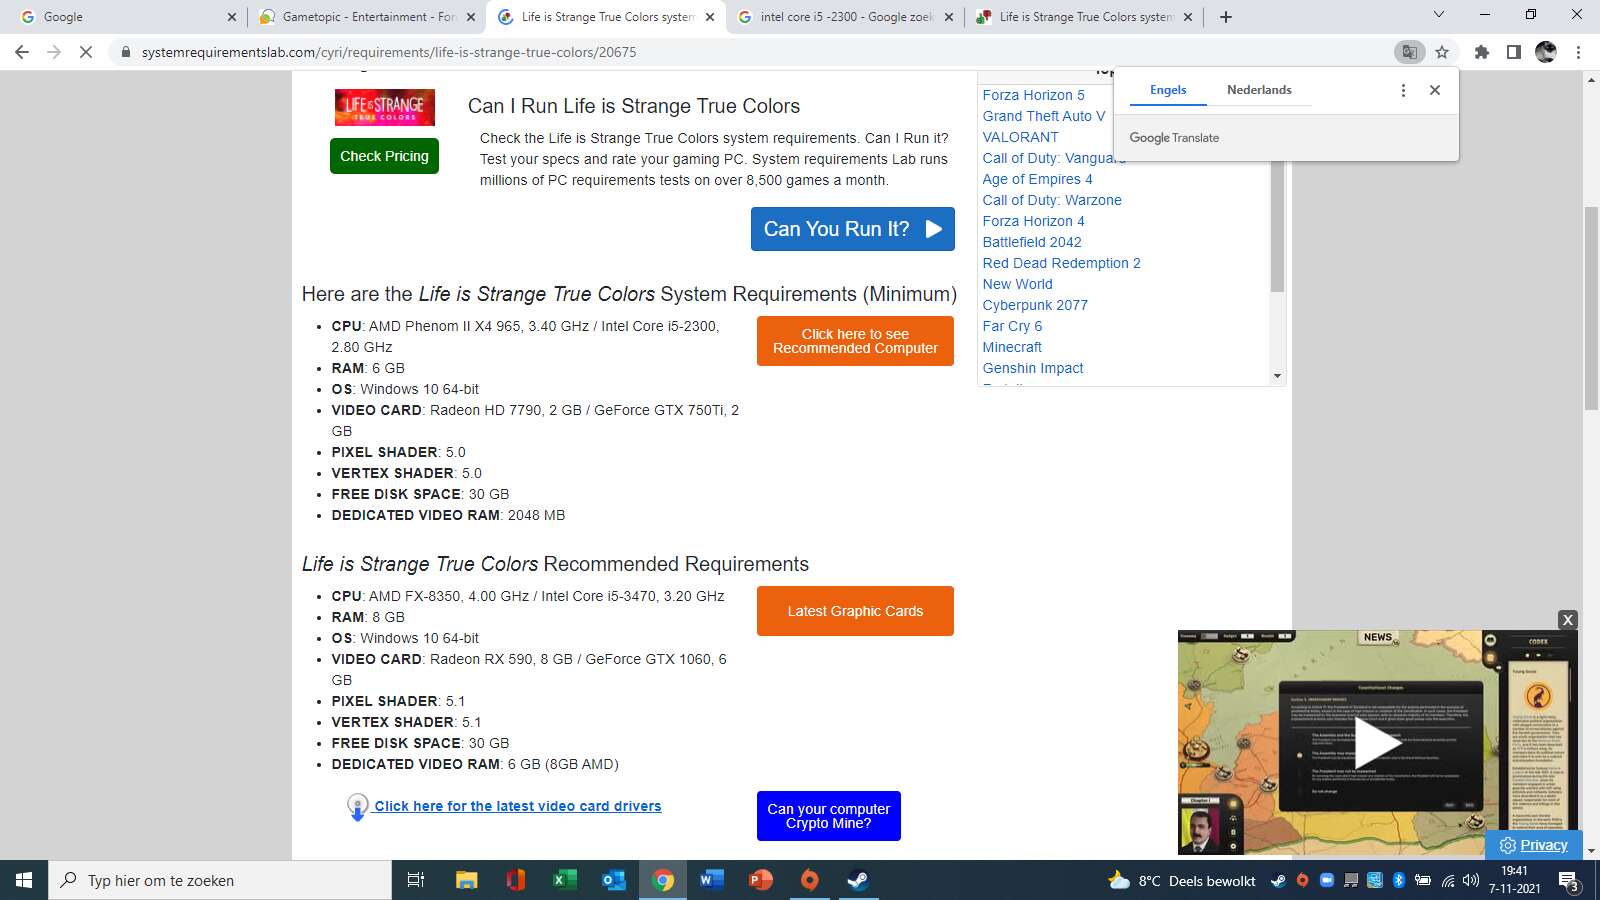
Task: Click the Privacy settings gear badge
Action: 1533,845
